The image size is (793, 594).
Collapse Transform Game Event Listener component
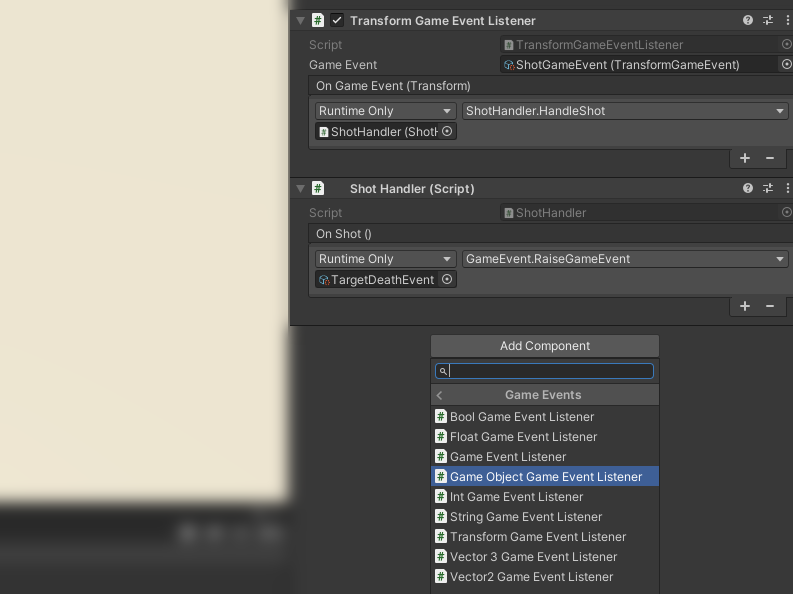pyautogui.click(x=300, y=21)
